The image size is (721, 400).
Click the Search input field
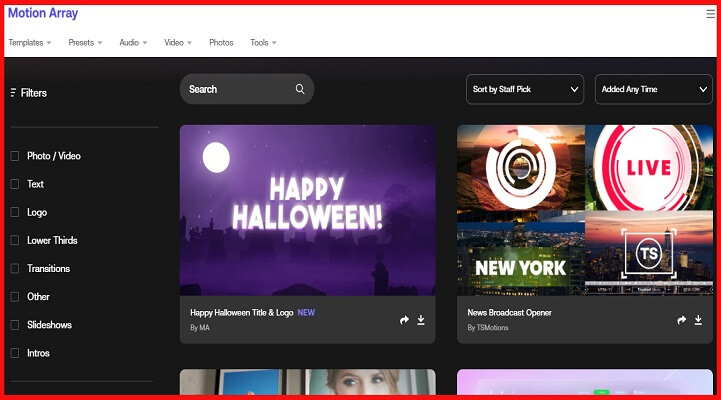[x=246, y=89]
